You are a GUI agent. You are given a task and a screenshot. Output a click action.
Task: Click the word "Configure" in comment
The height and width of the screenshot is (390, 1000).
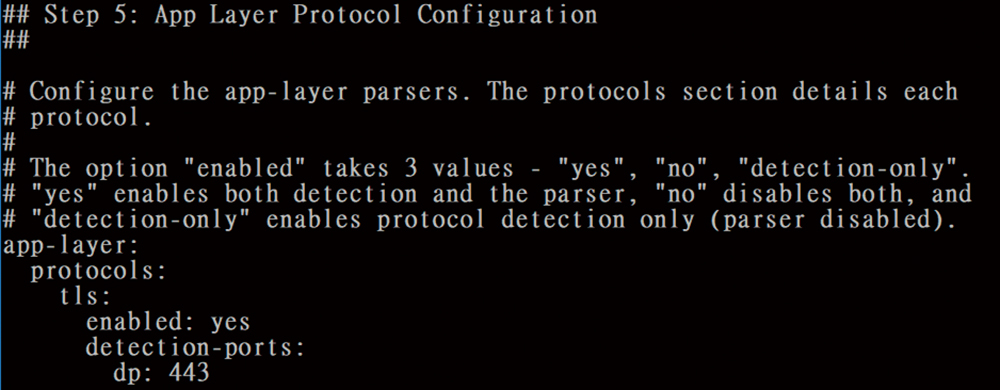91,92
